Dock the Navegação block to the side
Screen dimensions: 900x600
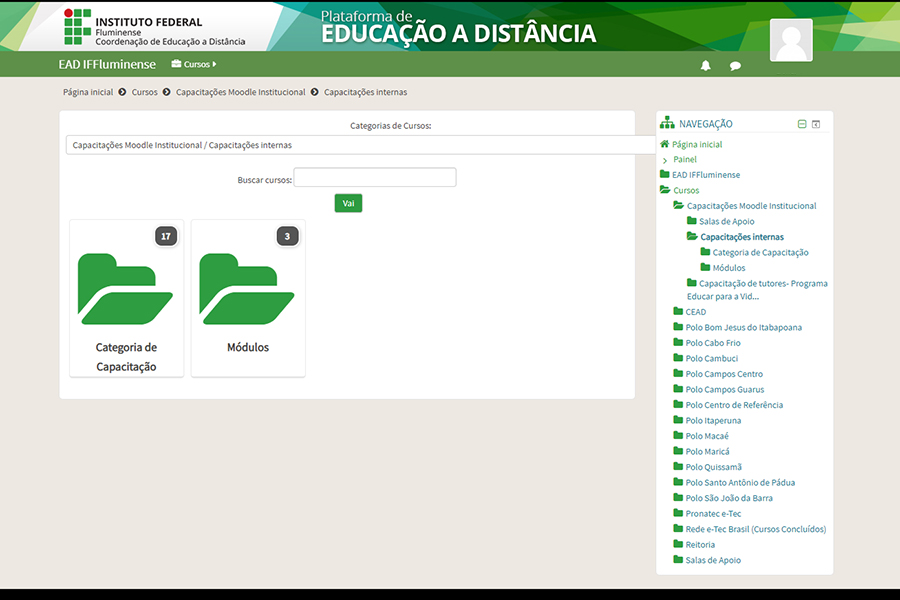[816, 124]
